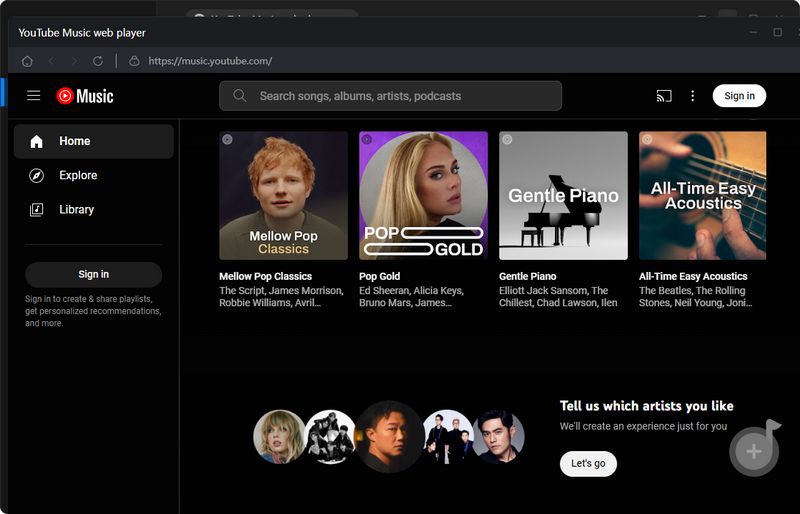Click the Pop Gold title link
The height and width of the screenshot is (514, 800).
click(x=379, y=276)
